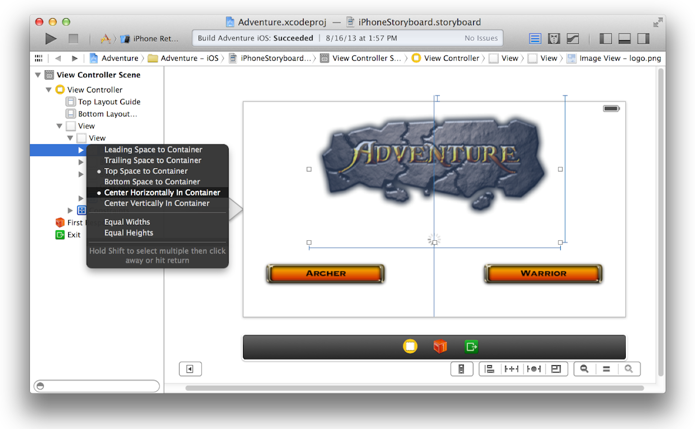Click the Adventure logo image view
The image size is (695, 429).
coord(434,164)
